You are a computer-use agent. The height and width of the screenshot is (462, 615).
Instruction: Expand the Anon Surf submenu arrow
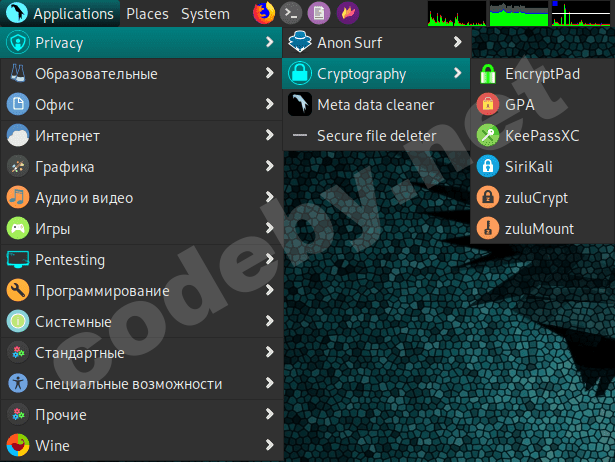pos(457,42)
